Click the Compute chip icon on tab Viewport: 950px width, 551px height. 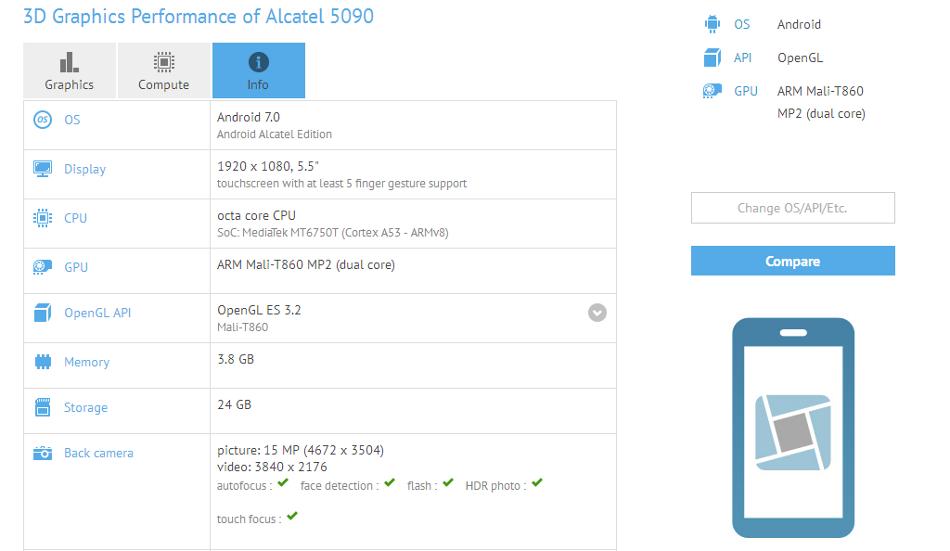[x=164, y=62]
